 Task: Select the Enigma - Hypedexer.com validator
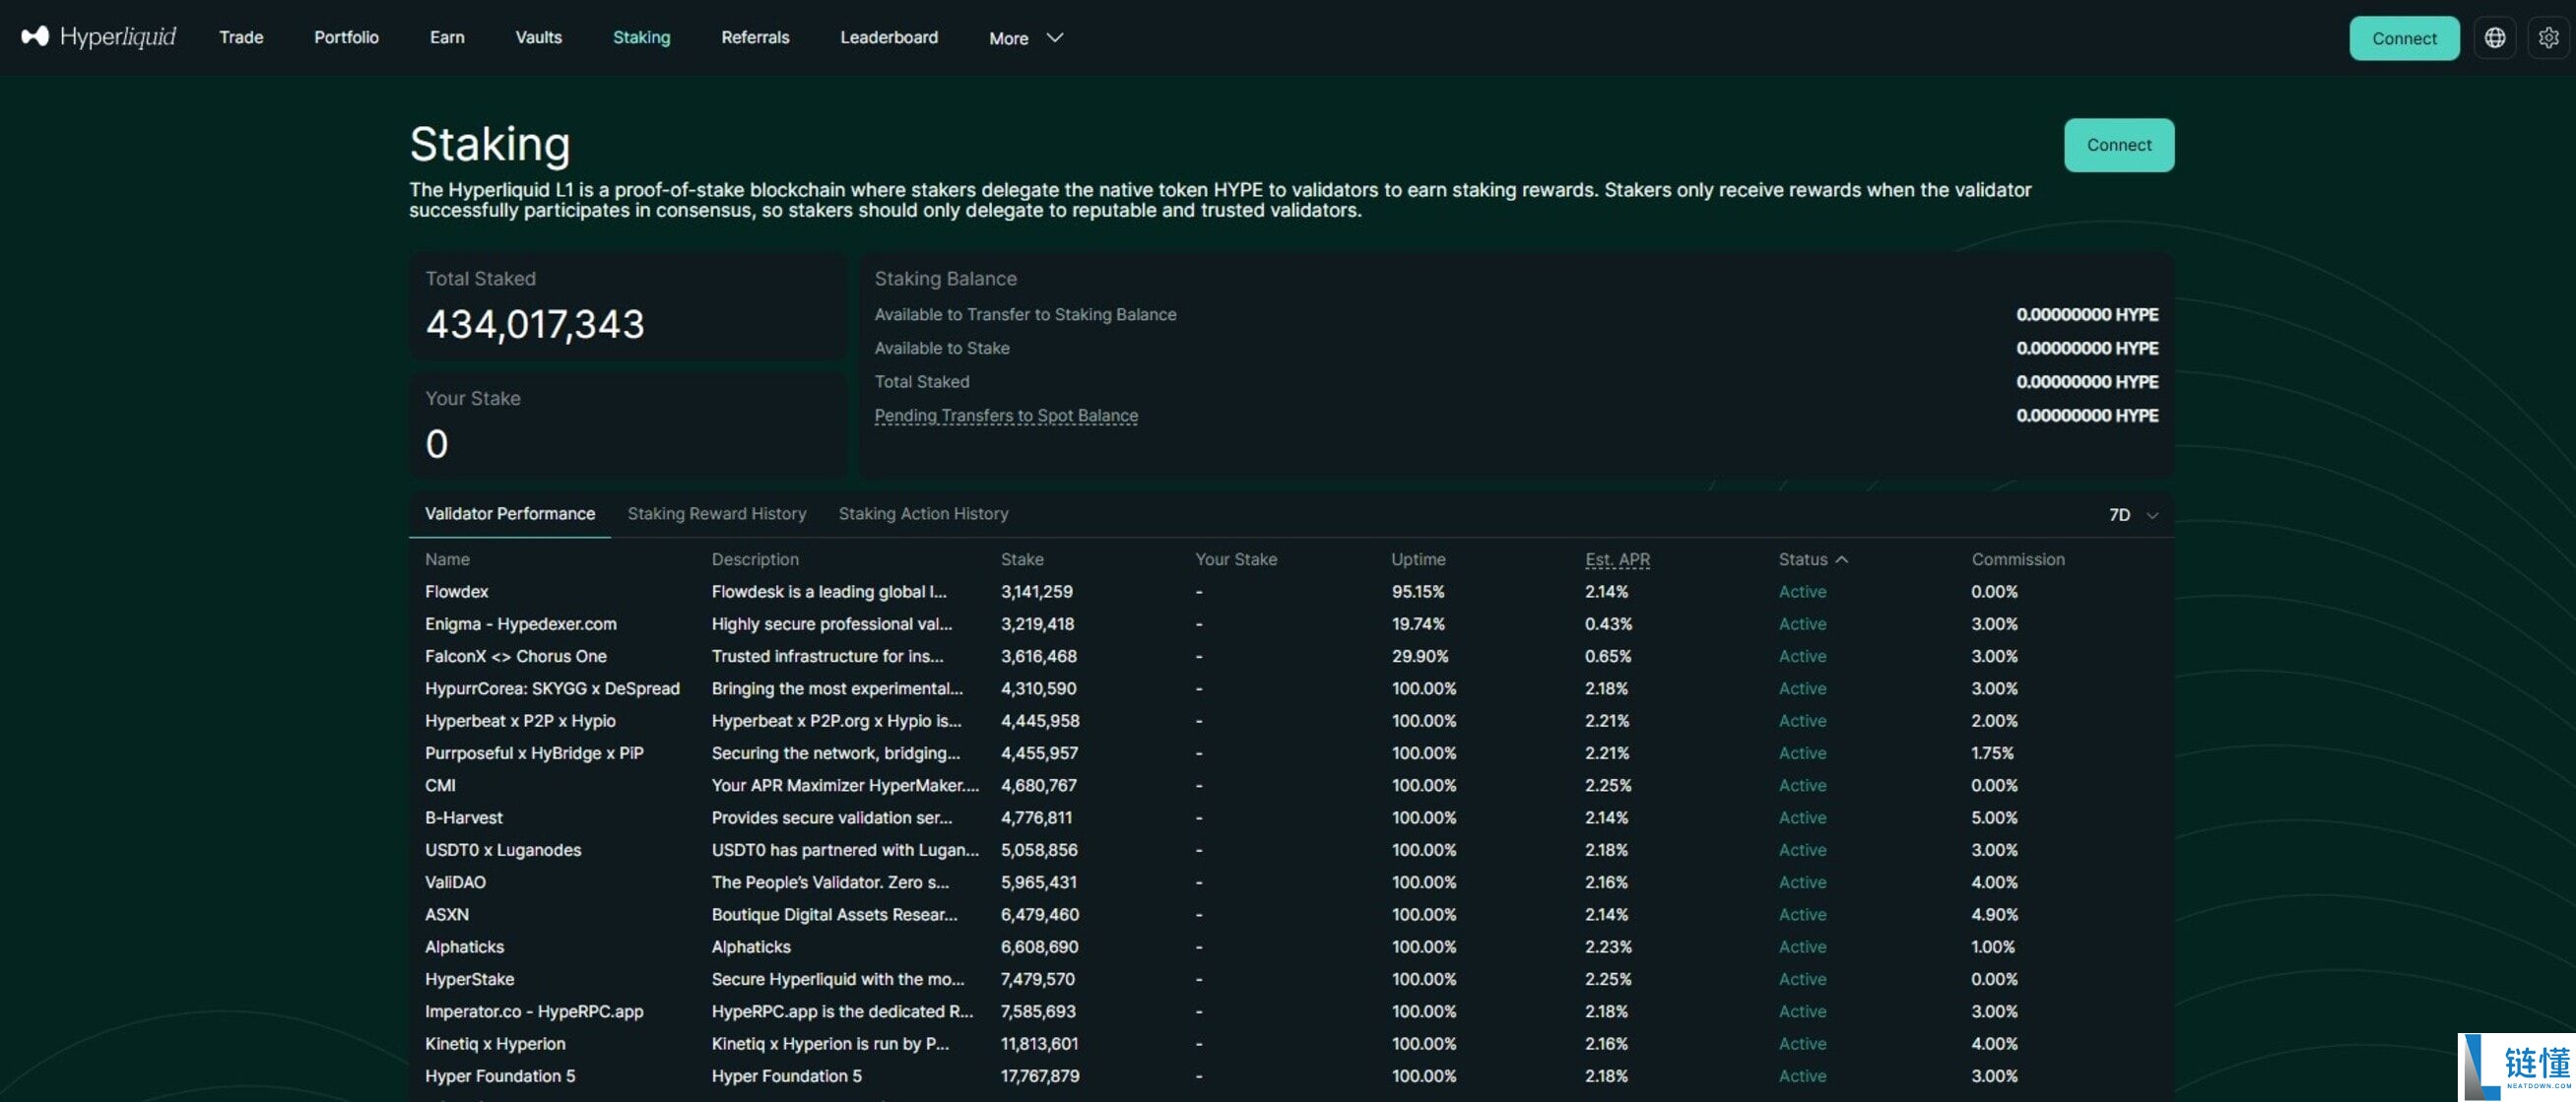[x=520, y=623]
